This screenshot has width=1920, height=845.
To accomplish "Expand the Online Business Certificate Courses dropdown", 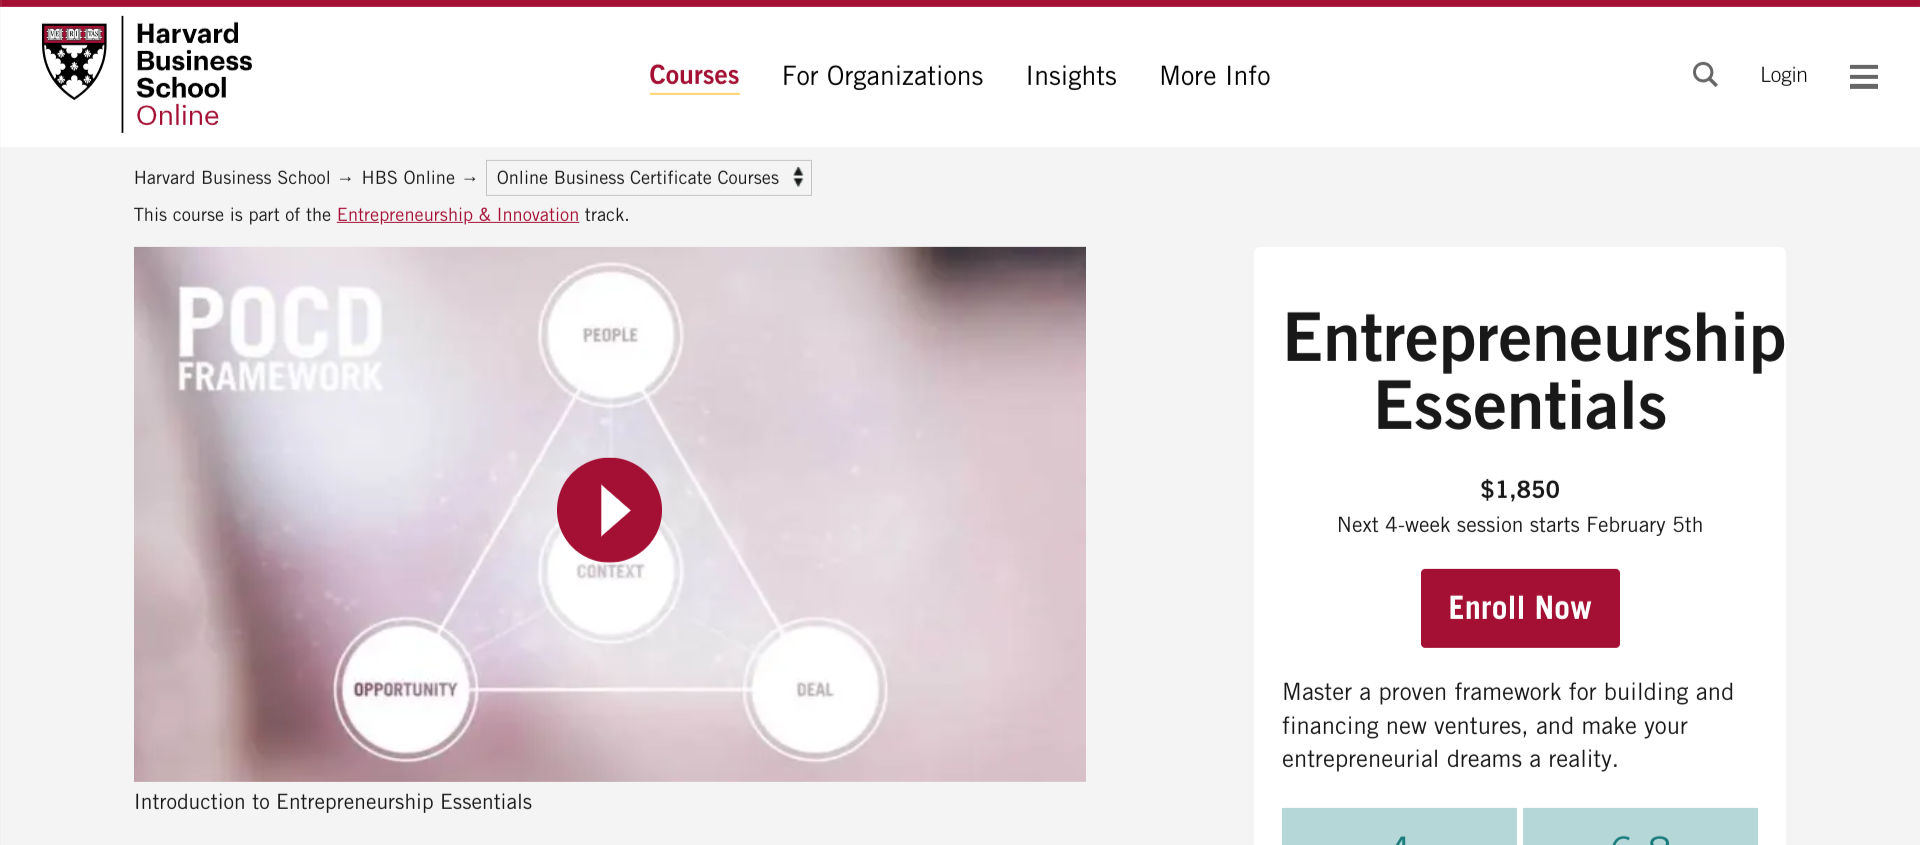I will (648, 178).
